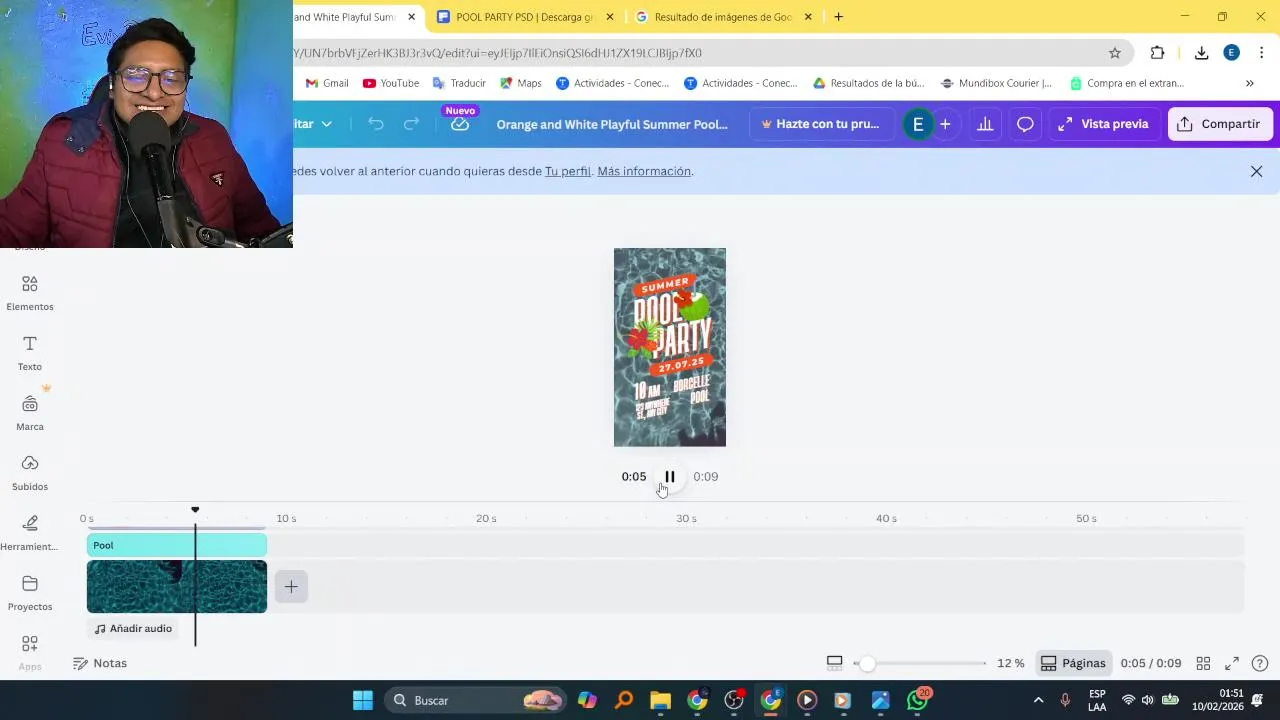Close the Resultado de imágenes tab
Screen dimensions: 1280x720
tap(808, 17)
